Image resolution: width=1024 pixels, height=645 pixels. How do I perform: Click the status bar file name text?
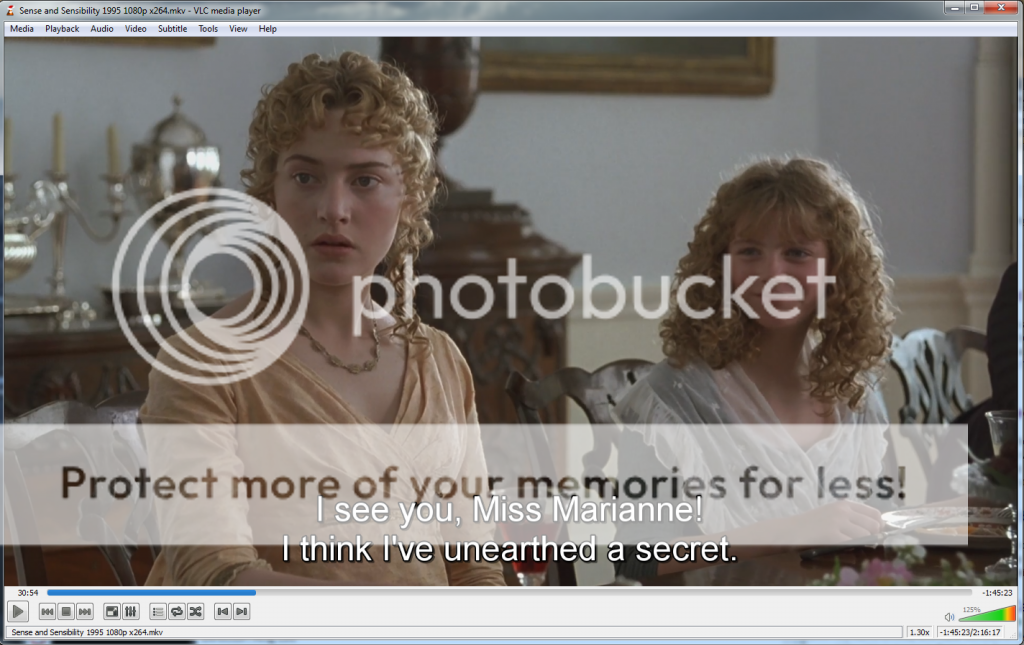coord(88,632)
